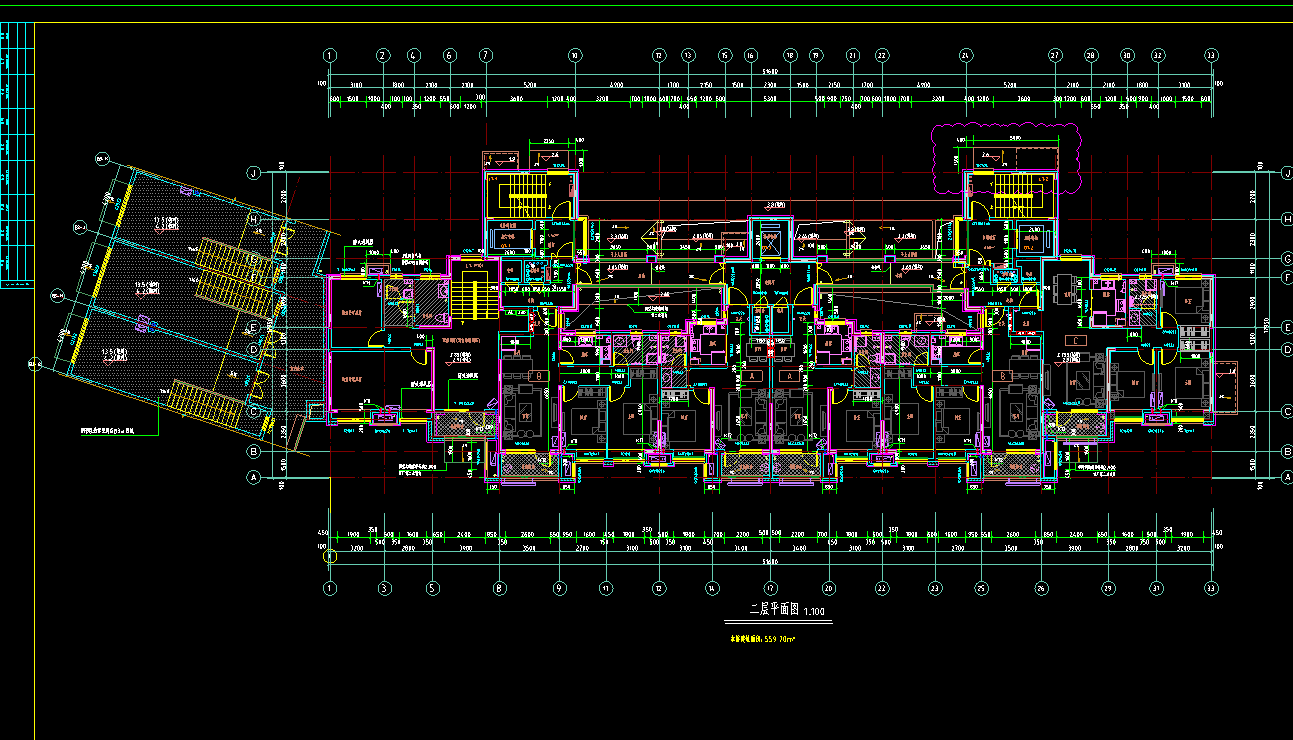The image size is (1293, 740).
Task: Click the bottom axis bubble numbered 14
Action: [711, 589]
